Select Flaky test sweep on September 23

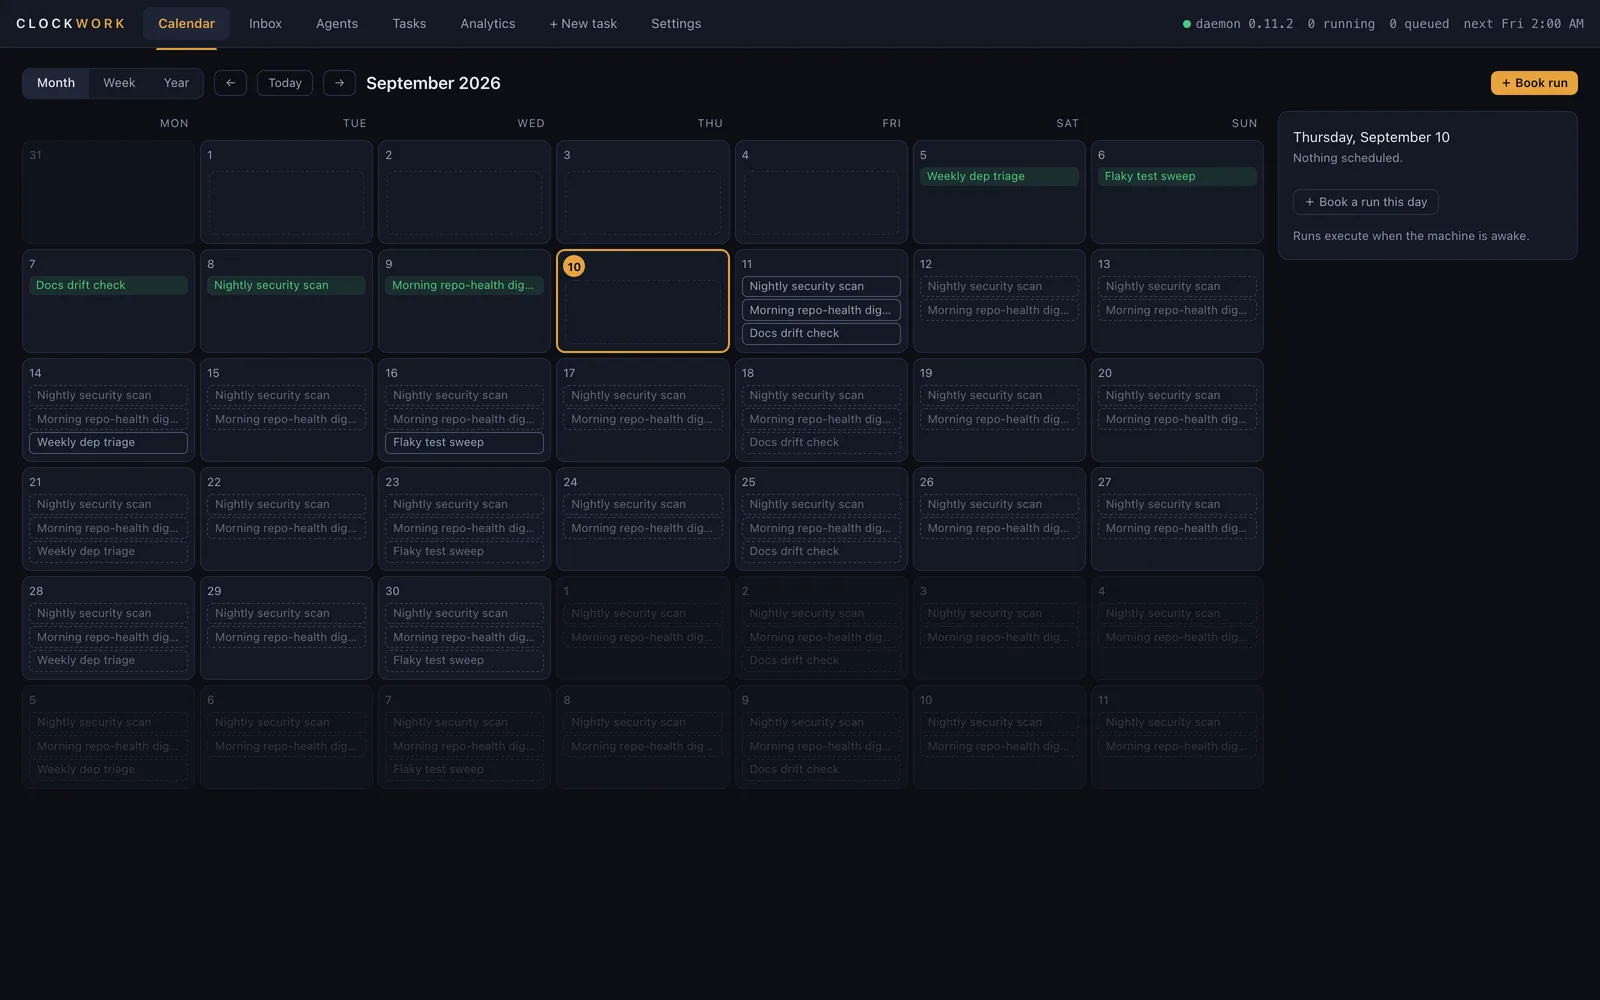pyautogui.click(x=464, y=551)
